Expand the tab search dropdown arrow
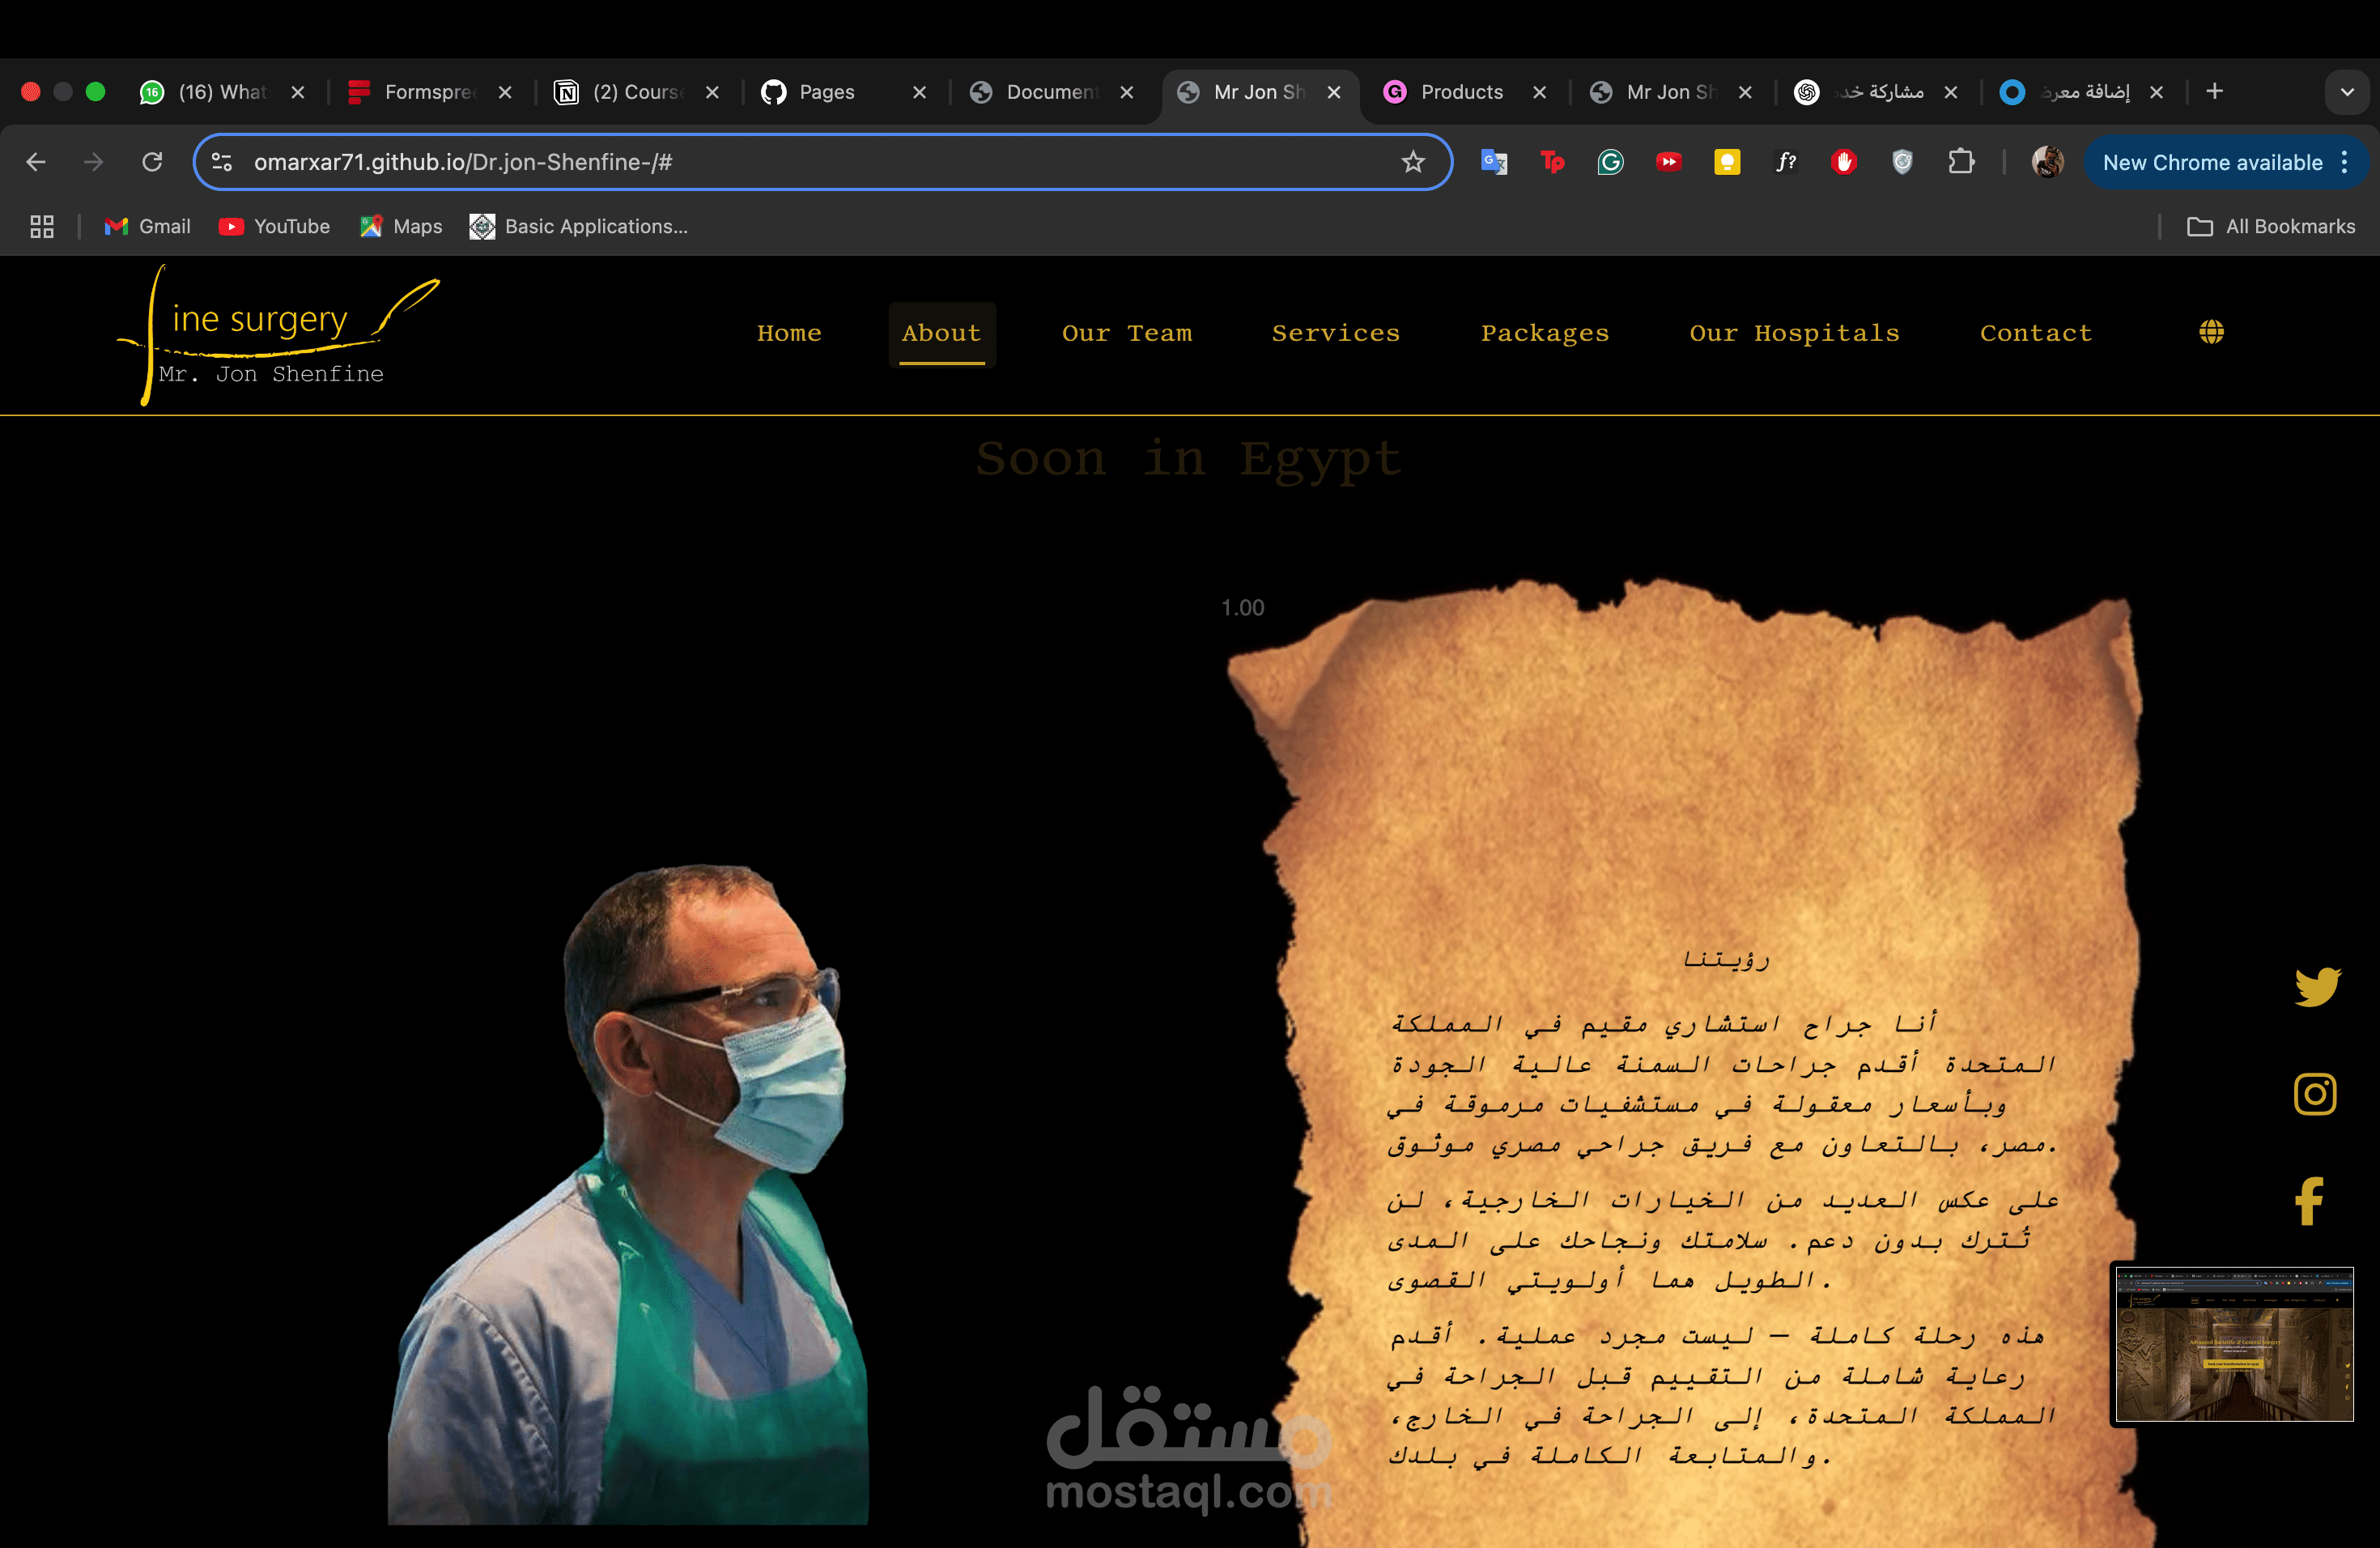 [2347, 92]
